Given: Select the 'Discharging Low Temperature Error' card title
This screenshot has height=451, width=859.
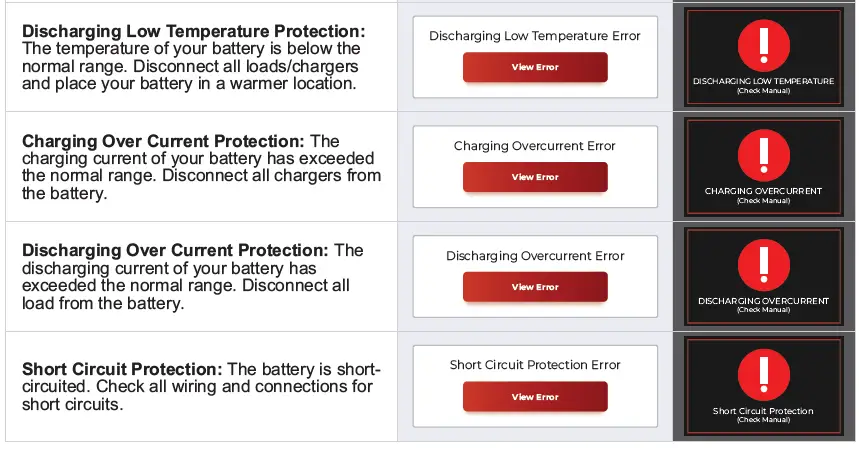Looking at the screenshot, I should (x=535, y=36).
